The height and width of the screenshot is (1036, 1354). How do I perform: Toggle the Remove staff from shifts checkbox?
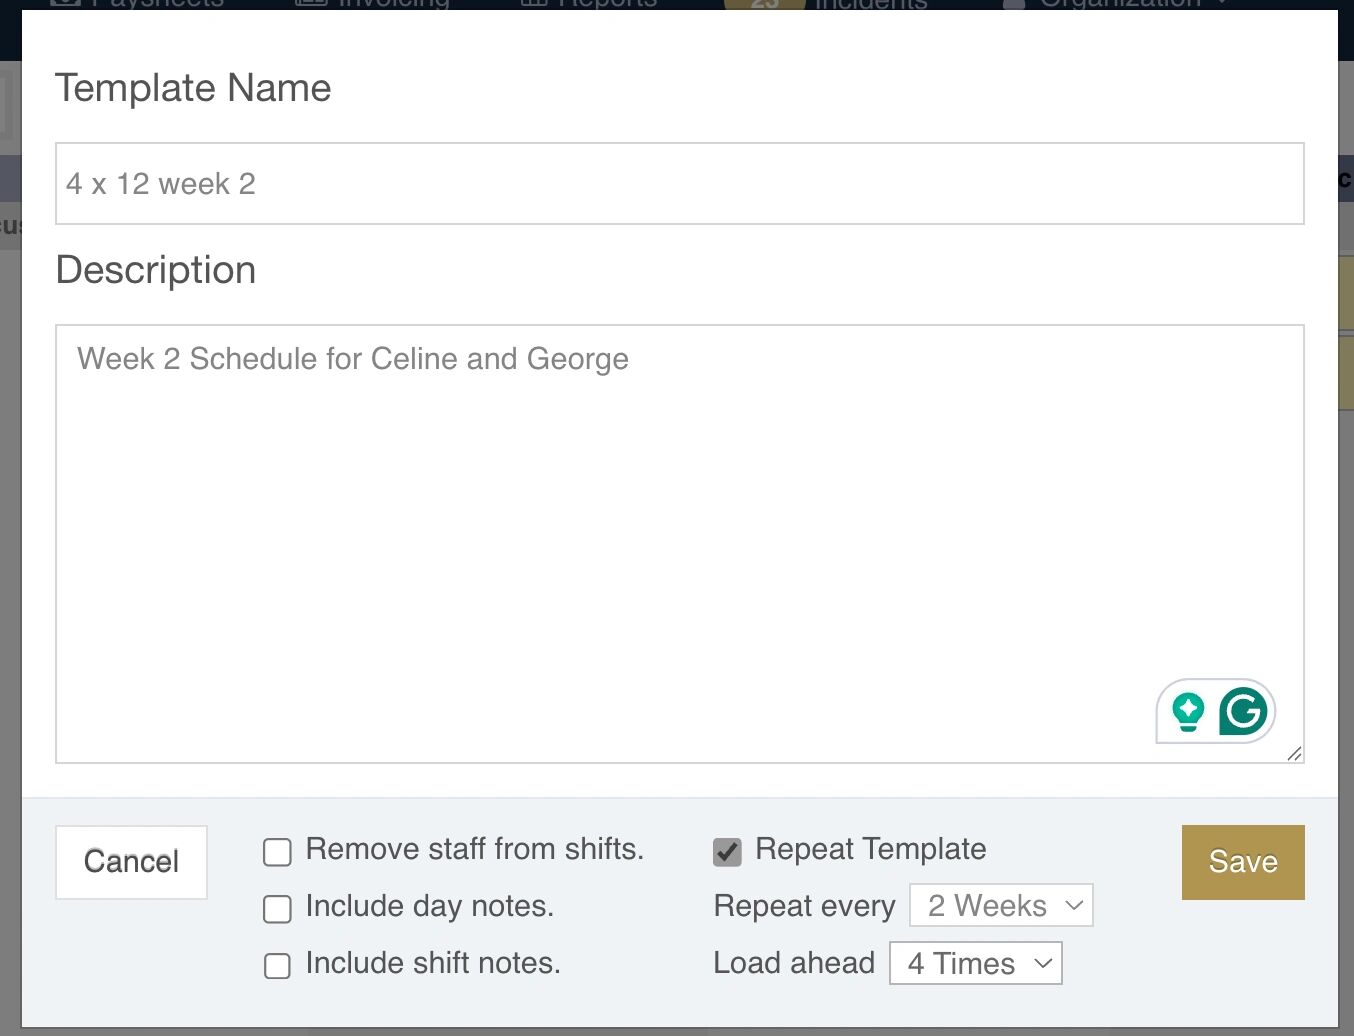pyautogui.click(x=277, y=852)
